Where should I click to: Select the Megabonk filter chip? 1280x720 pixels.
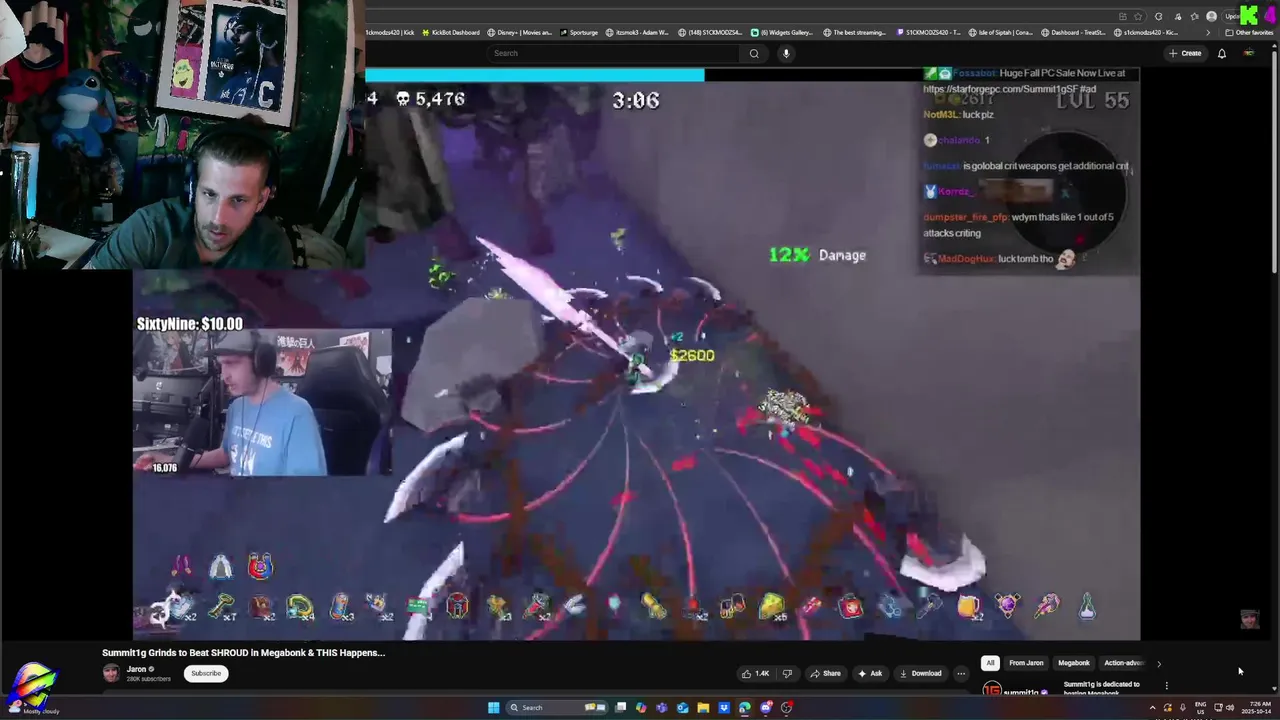[1074, 663]
